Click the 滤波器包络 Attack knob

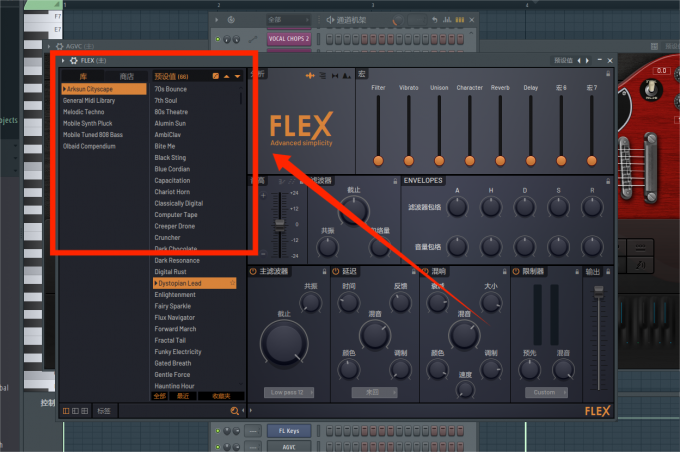[x=457, y=208]
